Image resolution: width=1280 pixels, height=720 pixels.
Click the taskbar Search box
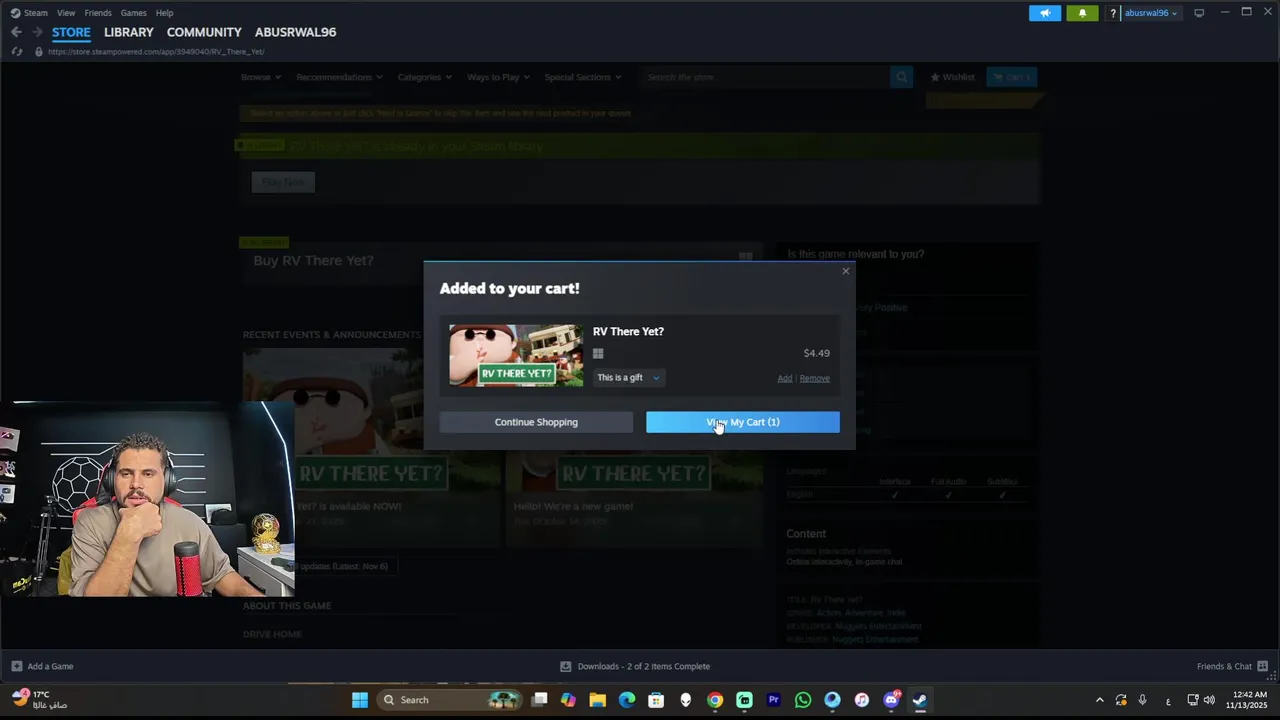pos(450,700)
